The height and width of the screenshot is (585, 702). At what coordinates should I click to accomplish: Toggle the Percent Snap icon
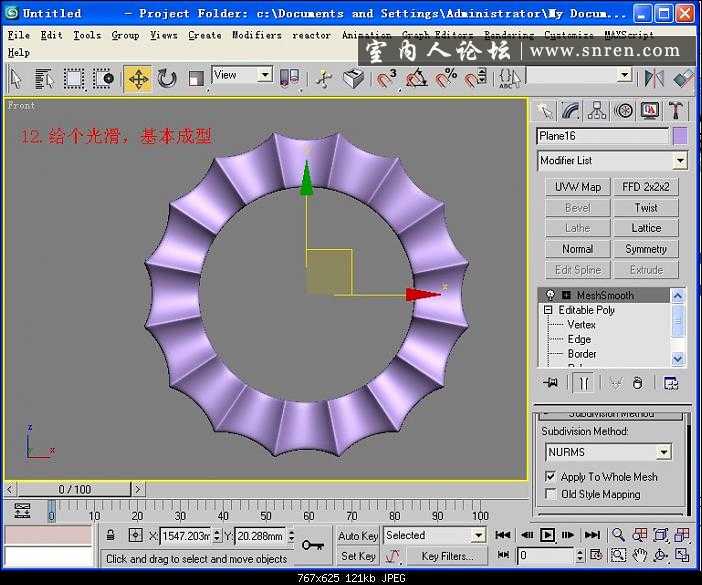[445, 78]
